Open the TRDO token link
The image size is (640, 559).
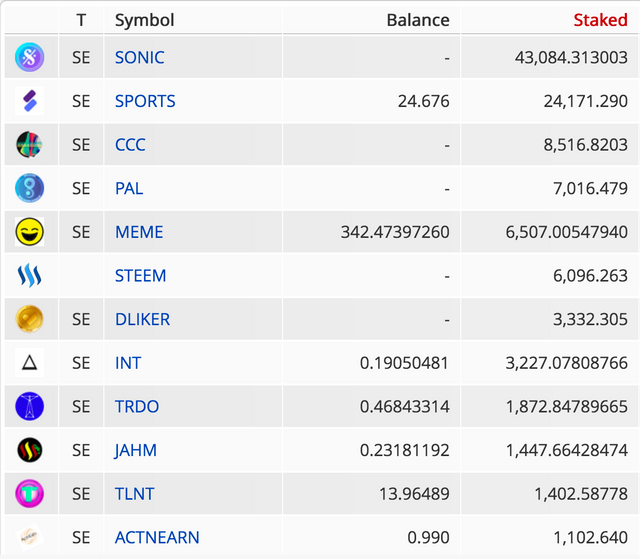tap(137, 407)
